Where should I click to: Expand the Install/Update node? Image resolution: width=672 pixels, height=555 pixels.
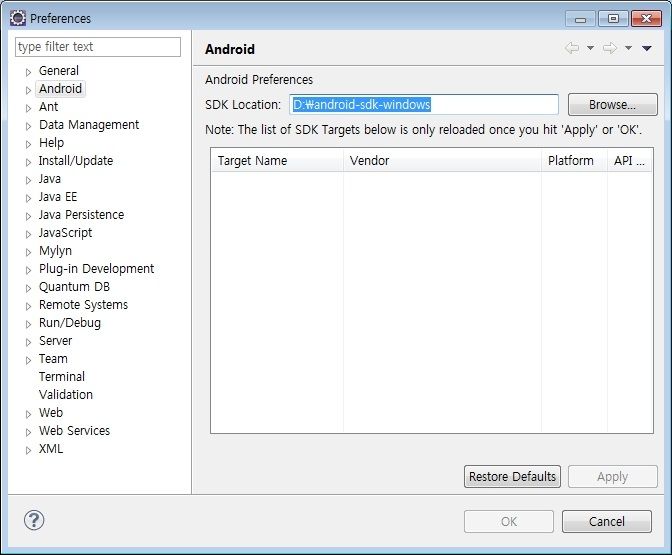point(28,162)
